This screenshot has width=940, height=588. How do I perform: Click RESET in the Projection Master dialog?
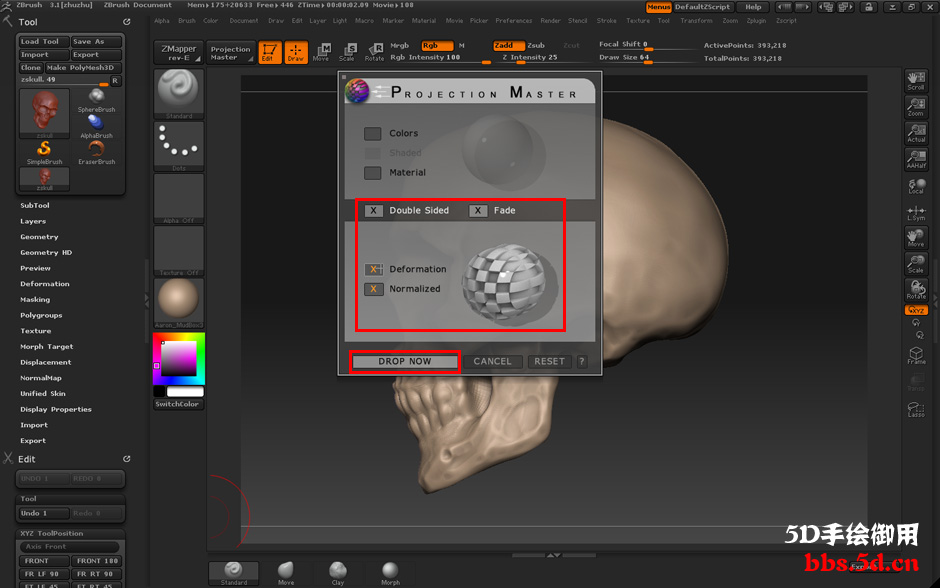(549, 361)
